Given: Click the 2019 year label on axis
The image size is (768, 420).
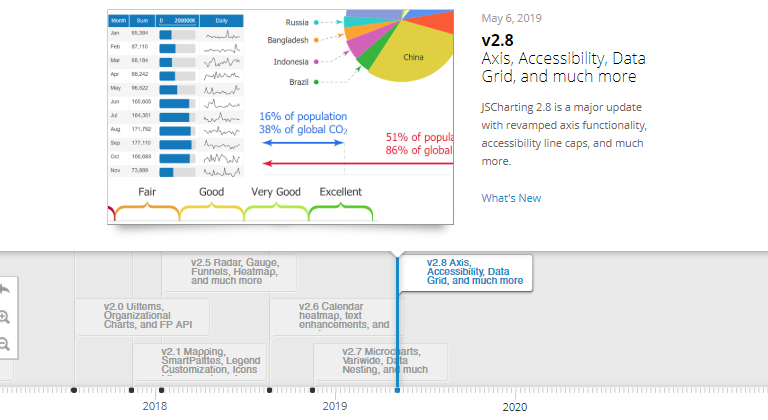Looking at the screenshot, I should [335, 407].
